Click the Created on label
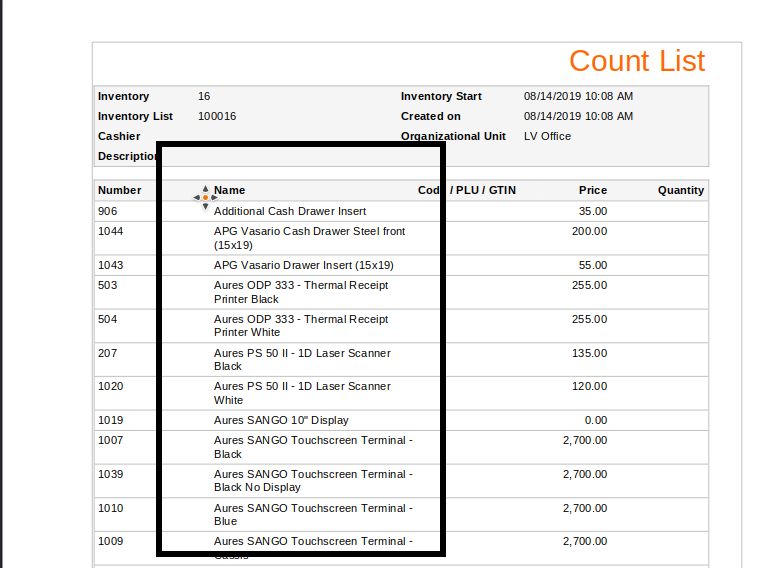The width and height of the screenshot is (776, 568). pos(431,116)
